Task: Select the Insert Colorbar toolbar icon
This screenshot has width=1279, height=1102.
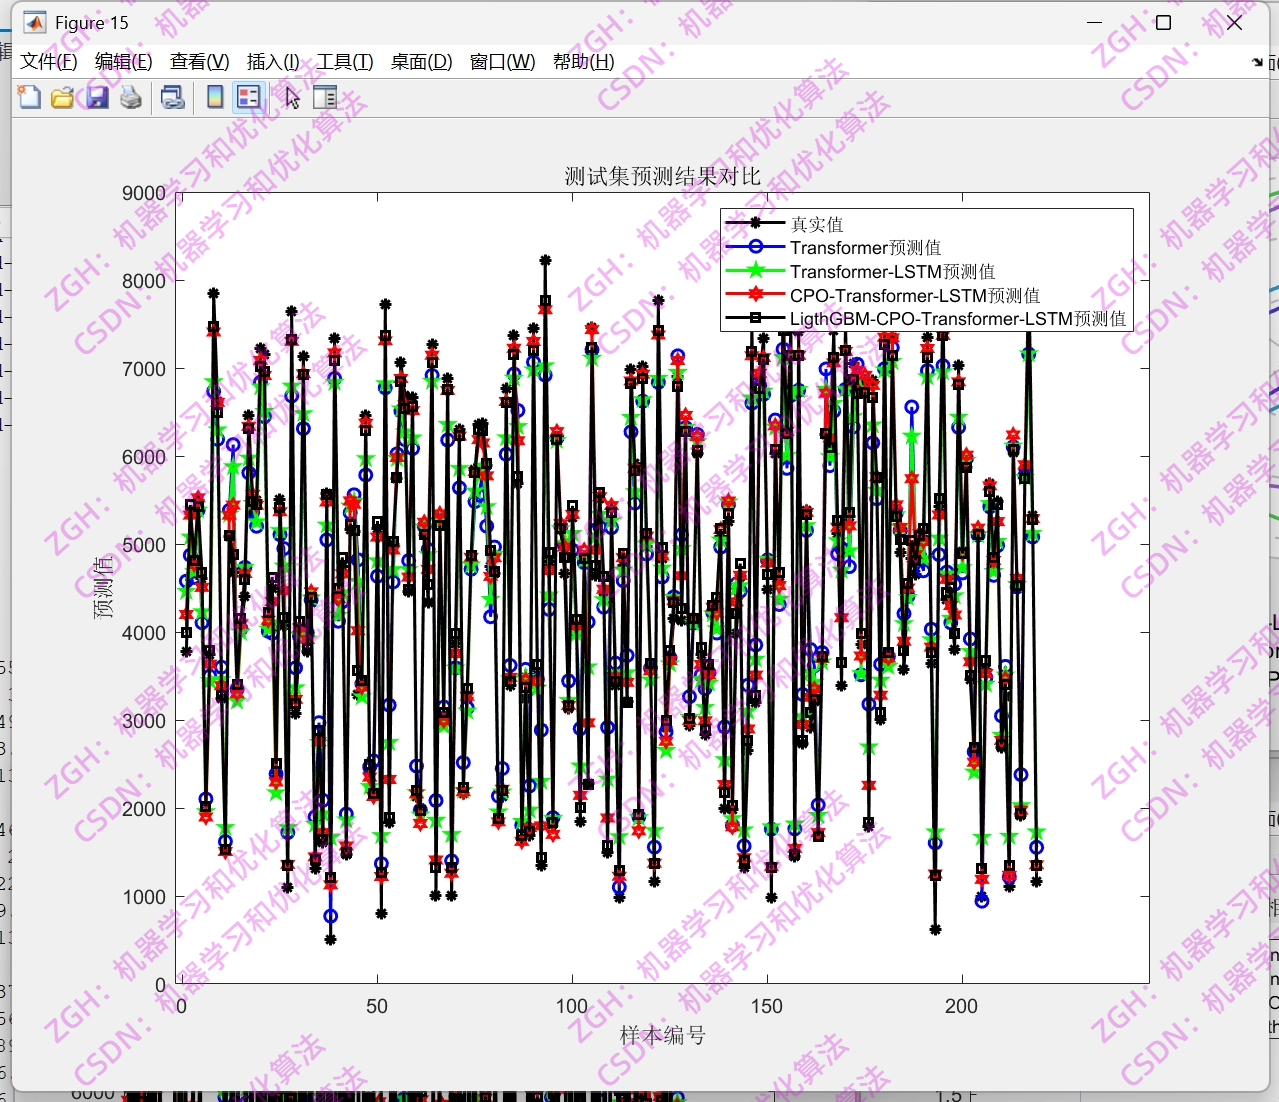Action: pos(213,97)
